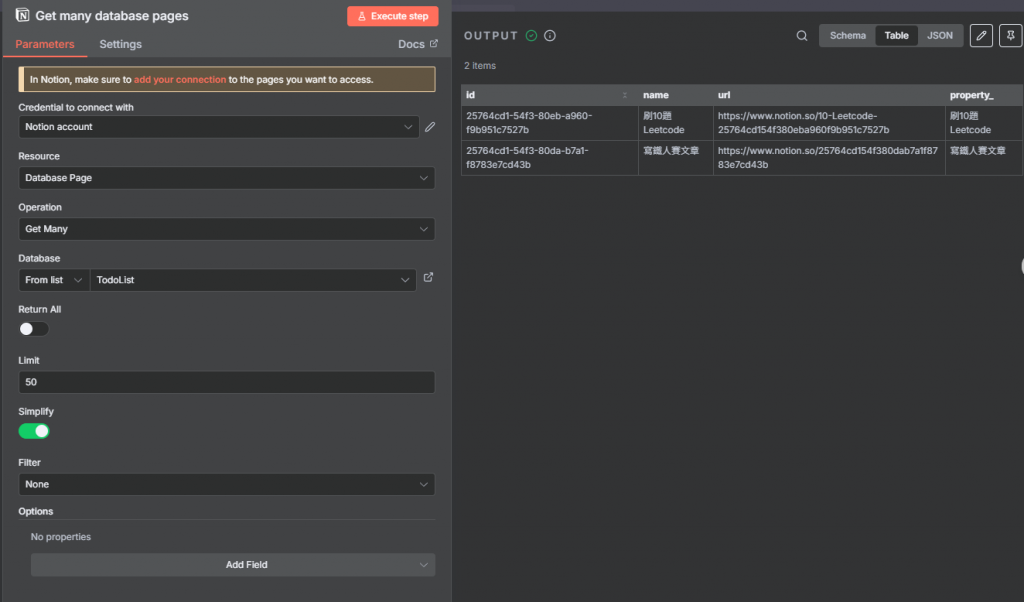Select the url cell containing 10-Leetcode
The image size is (1024, 602).
[x=829, y=123]
